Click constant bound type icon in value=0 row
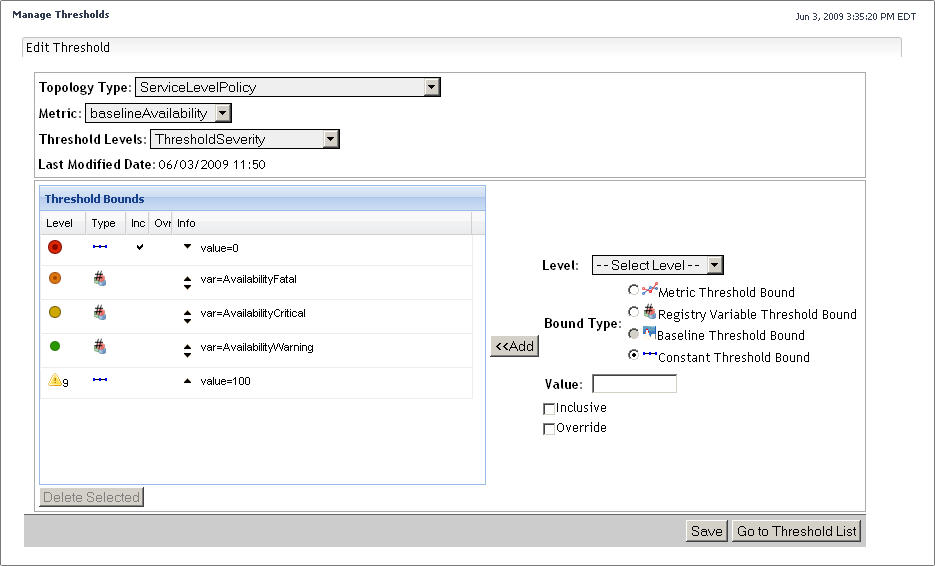Viewport: 935px width, 566px height. (x=100, y=247)
